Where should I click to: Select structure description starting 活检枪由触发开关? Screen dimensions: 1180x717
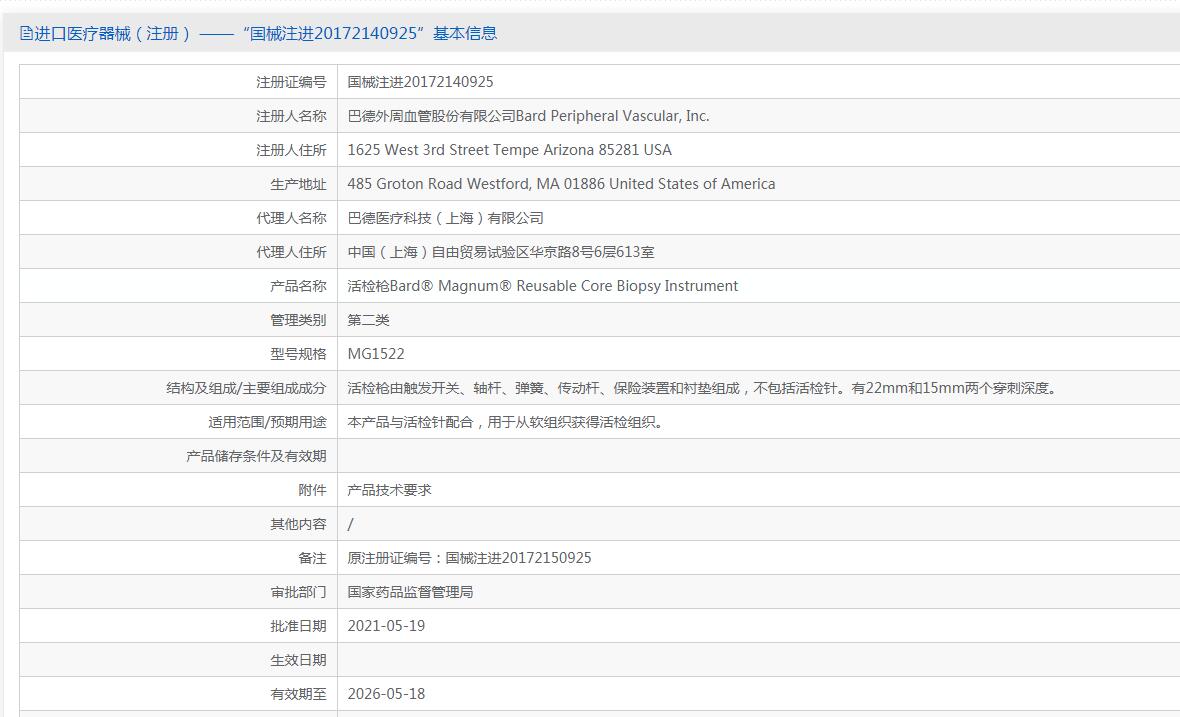coord(704,388)
